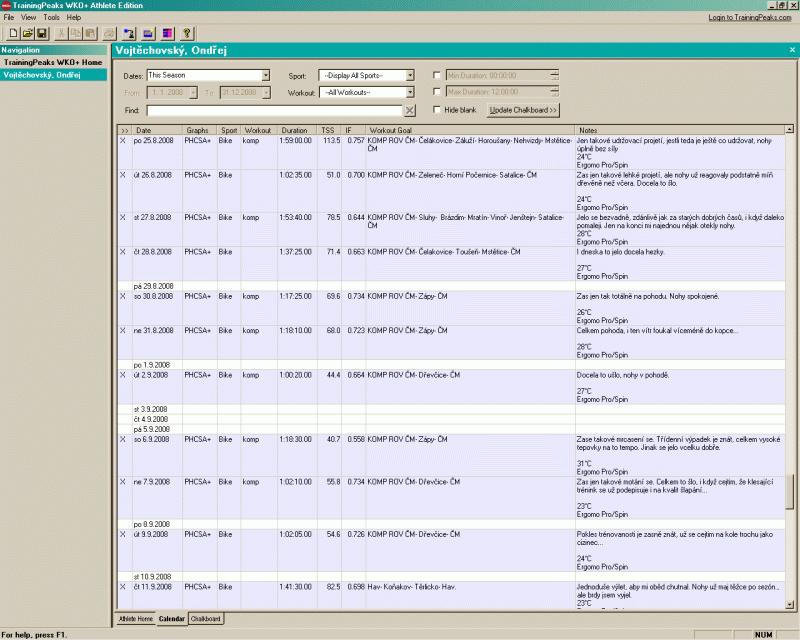The image size is (800, 640).
Task: Click the IF column header
Action: 354,130
